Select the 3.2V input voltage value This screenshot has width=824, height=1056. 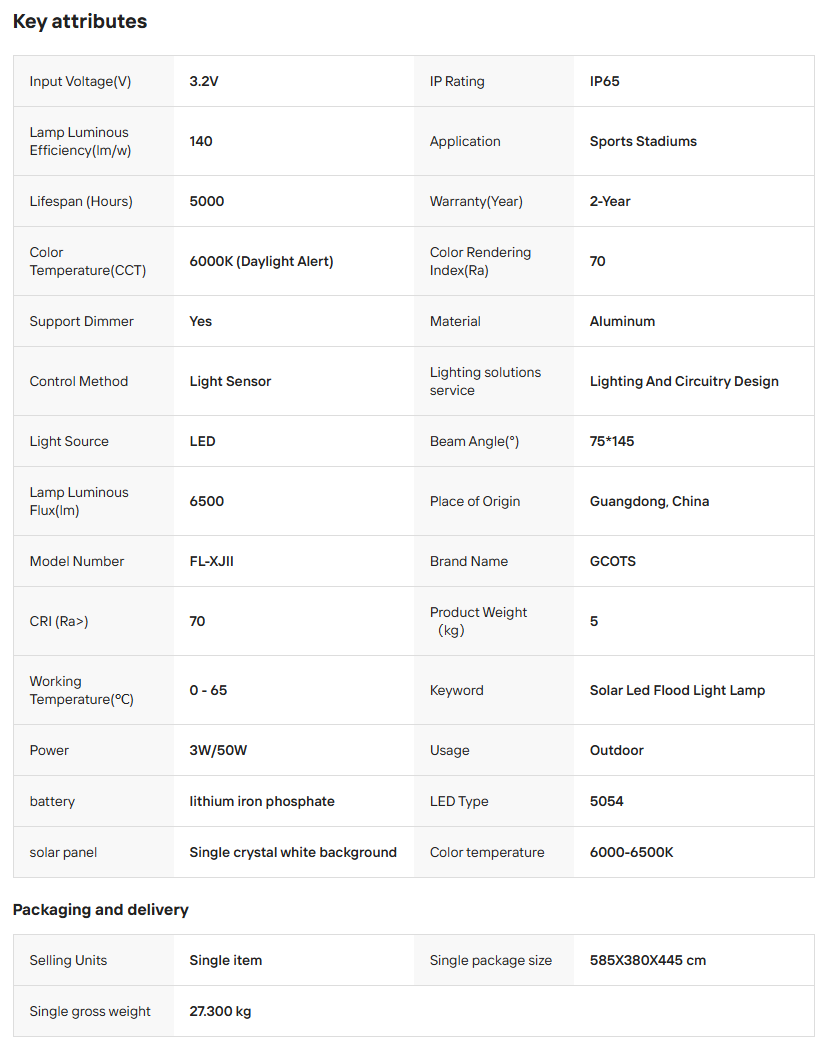pos(204,81)
